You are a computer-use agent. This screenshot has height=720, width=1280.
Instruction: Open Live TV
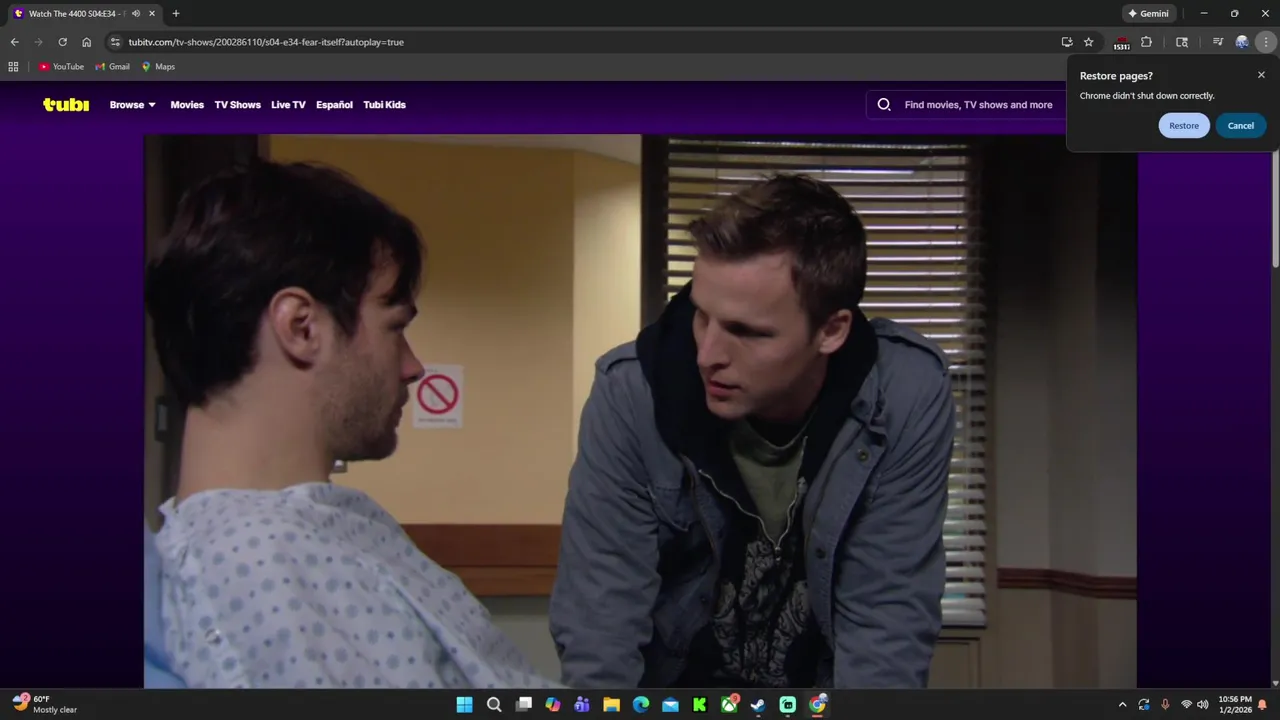[288, 104]
